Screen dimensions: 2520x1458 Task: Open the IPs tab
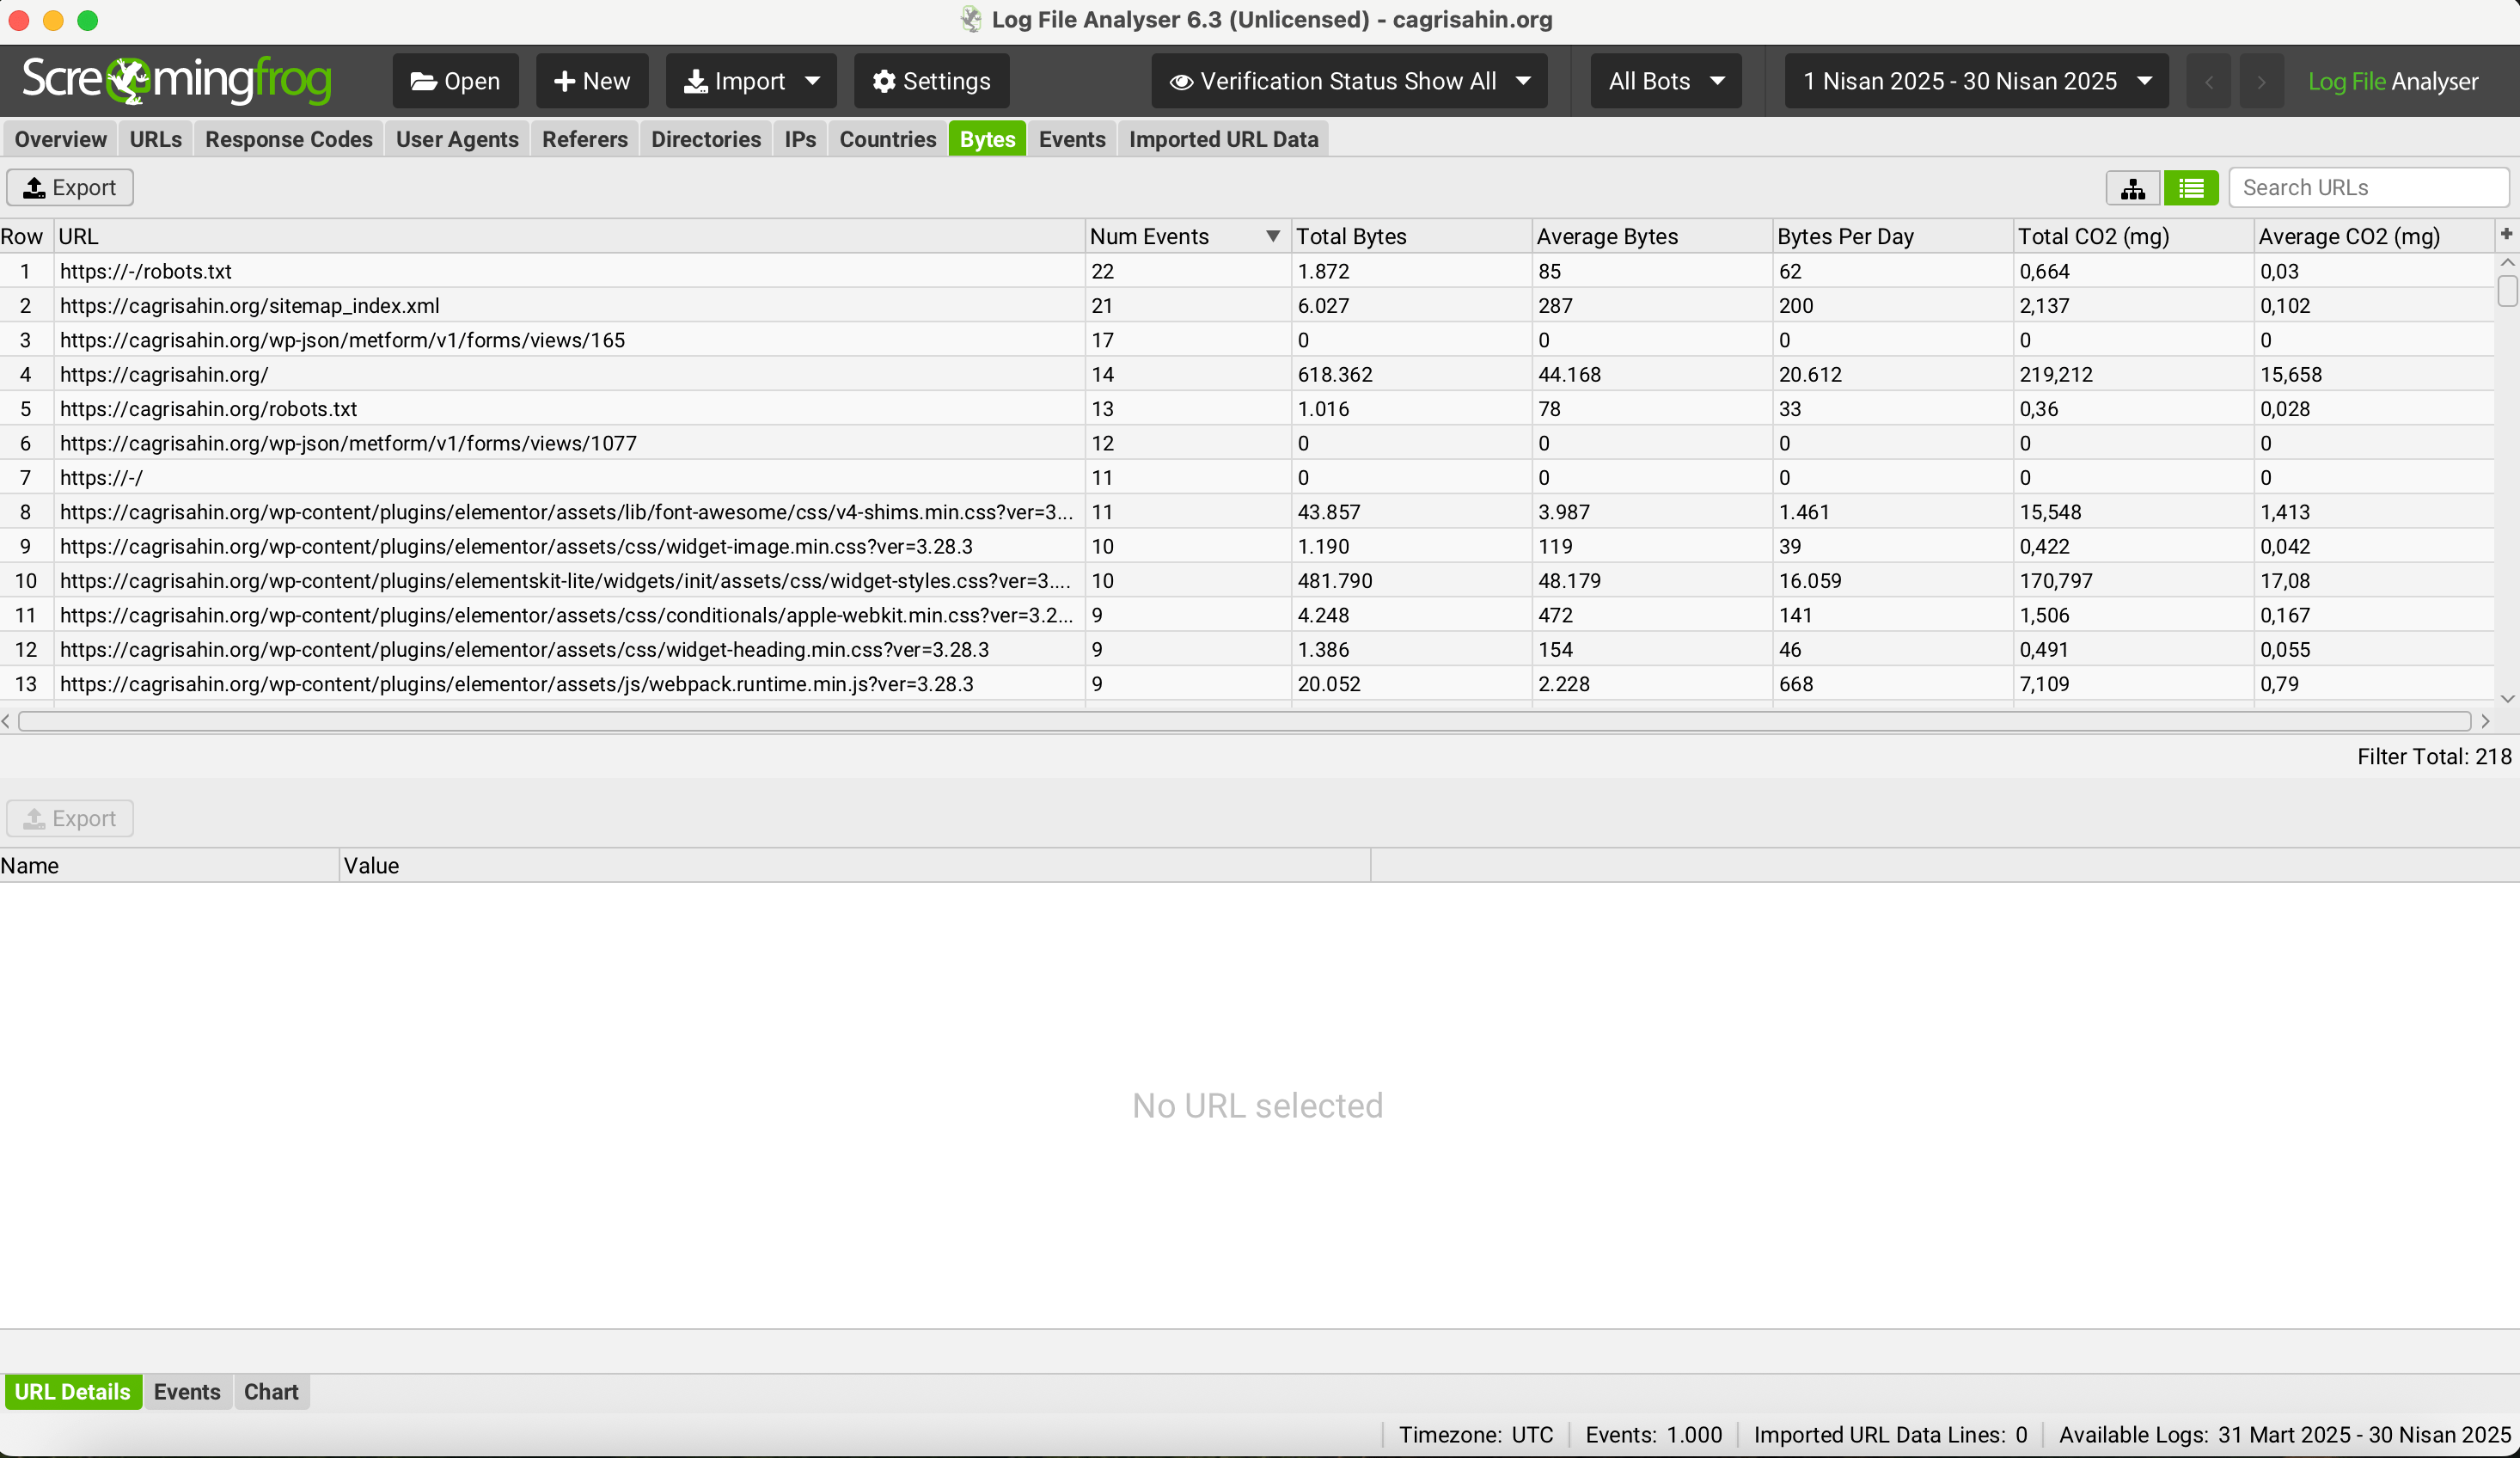pos(800,139)
